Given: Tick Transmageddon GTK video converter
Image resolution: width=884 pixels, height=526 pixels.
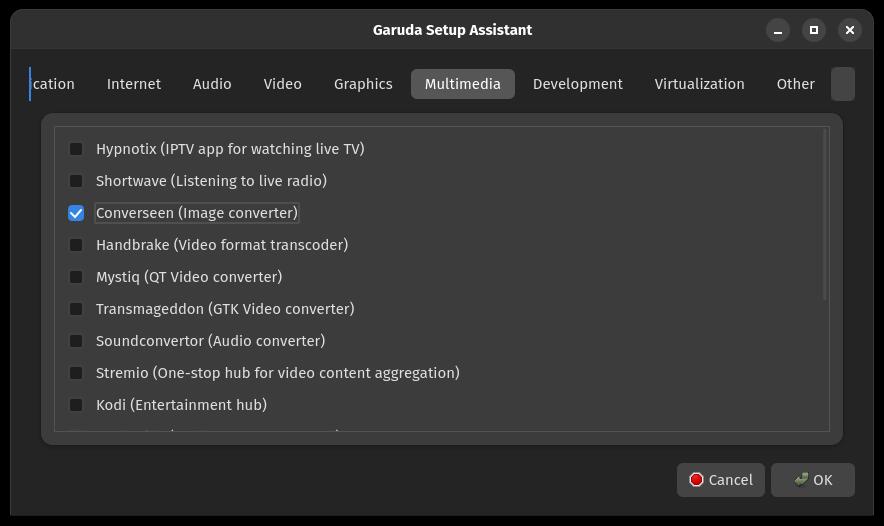Looking at the screenshot, I should pyautogui.click(x=76, y=309).
